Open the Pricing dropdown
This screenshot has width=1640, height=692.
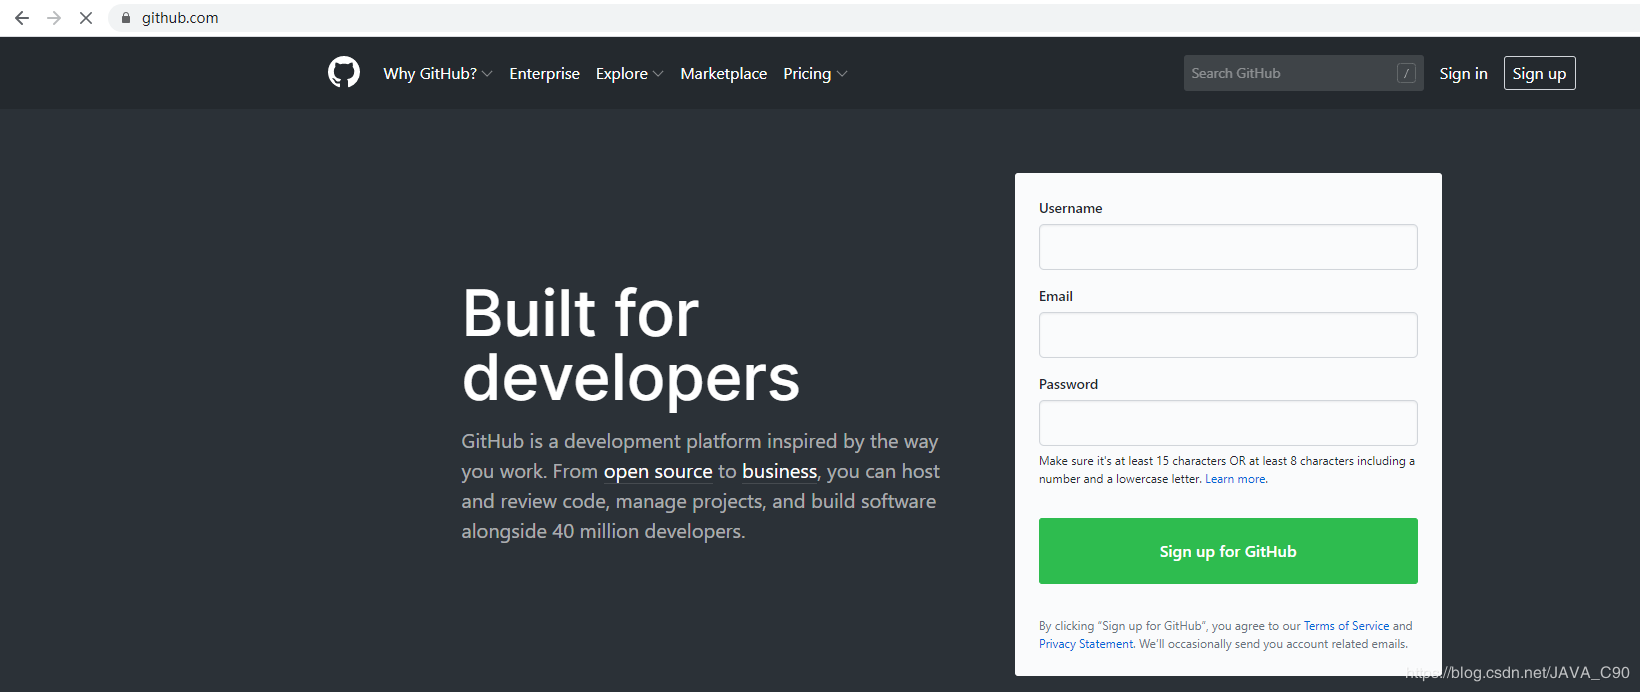815,74
